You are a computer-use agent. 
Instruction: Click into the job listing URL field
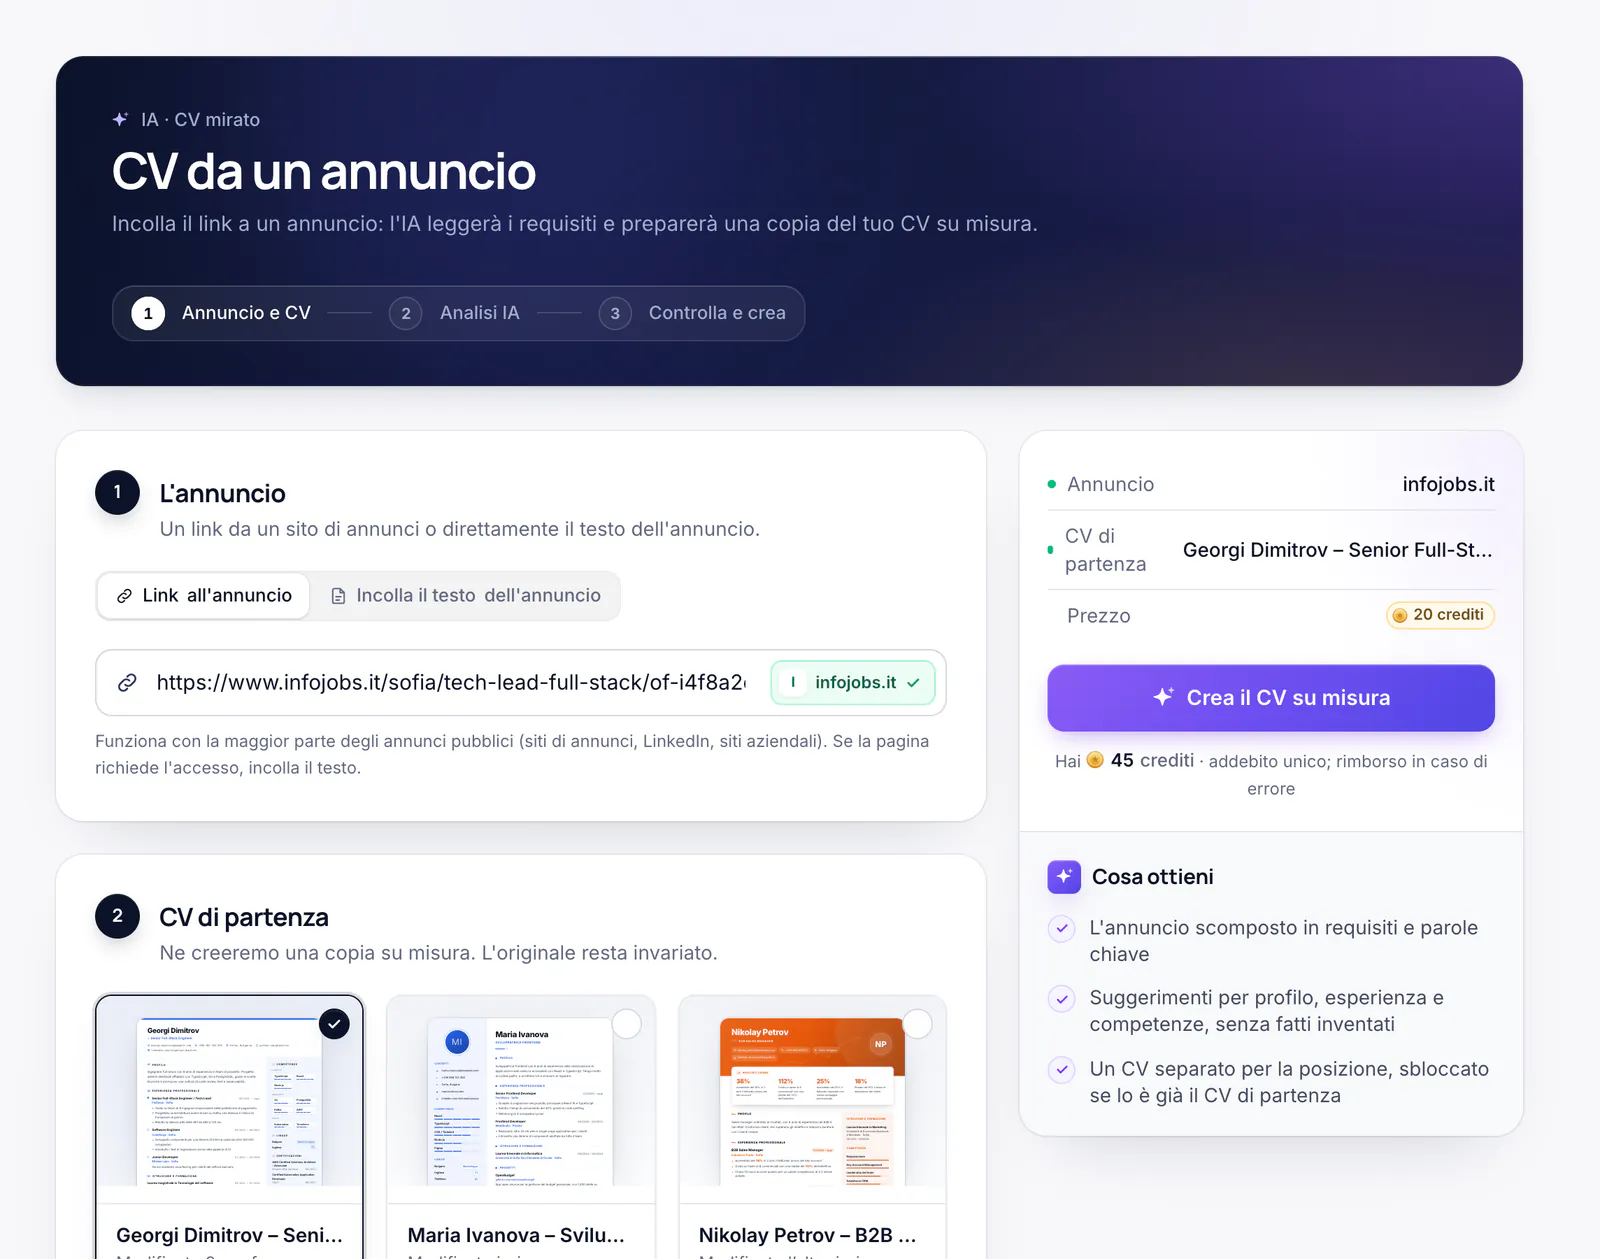(x=450, y=683)
